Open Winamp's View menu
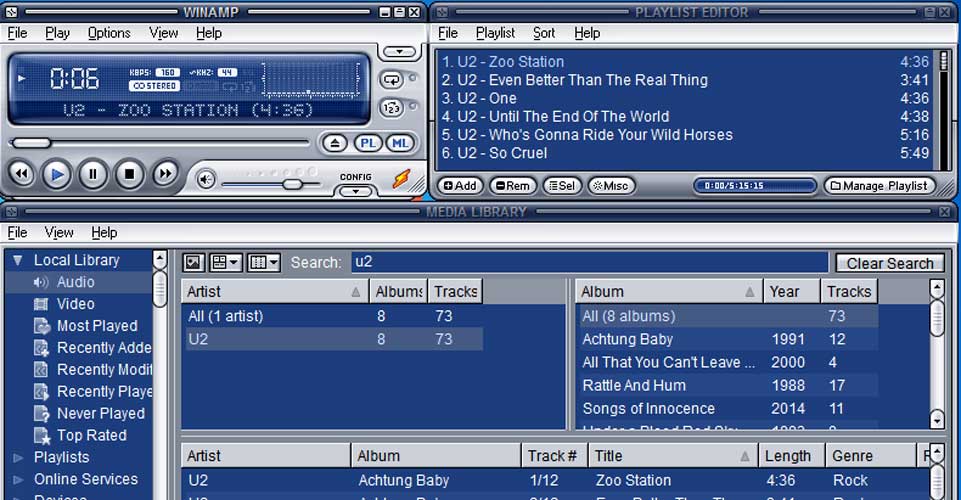This screenshot has height=500, width=961. coord(164,33)
